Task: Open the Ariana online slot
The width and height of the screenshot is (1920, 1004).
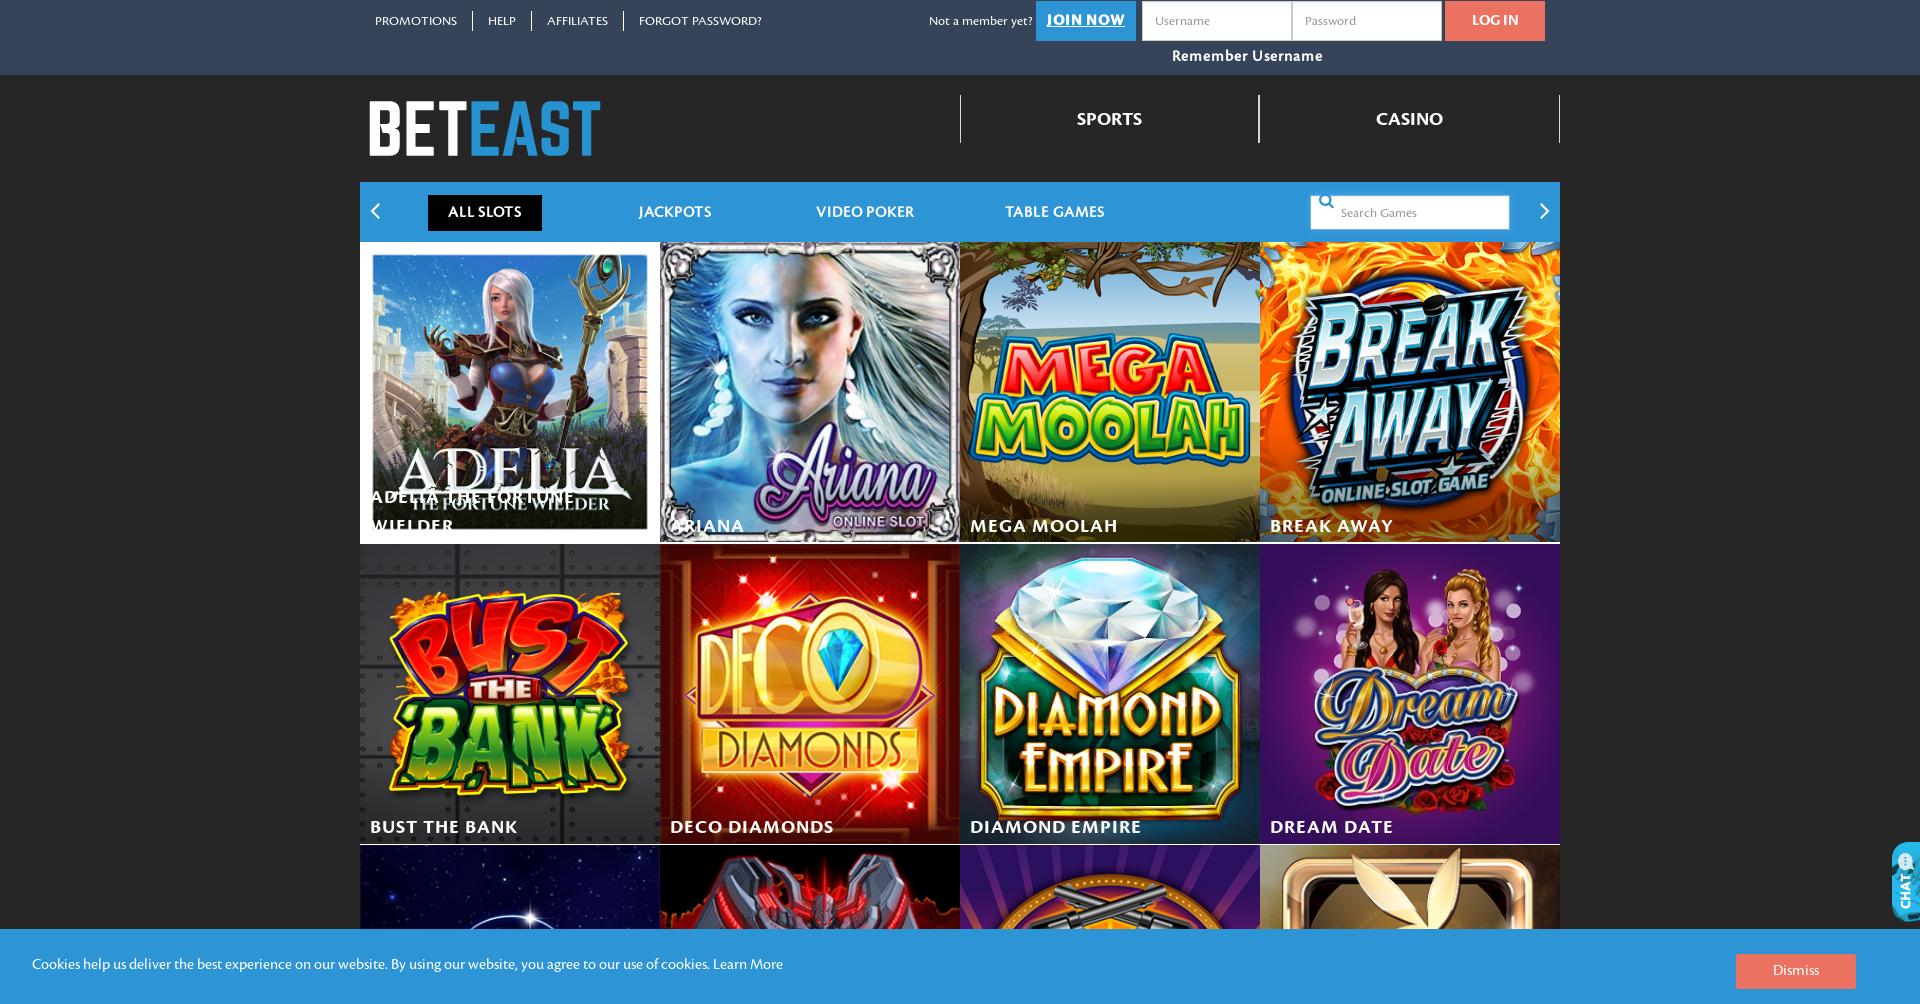Action: pyautogui.click(x=810, y=392)
